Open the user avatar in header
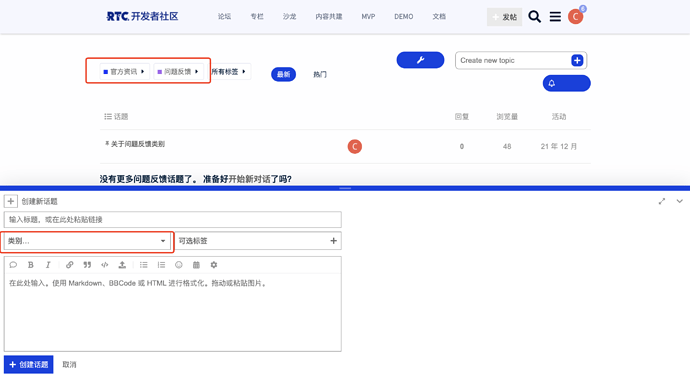 coord(575,17)
